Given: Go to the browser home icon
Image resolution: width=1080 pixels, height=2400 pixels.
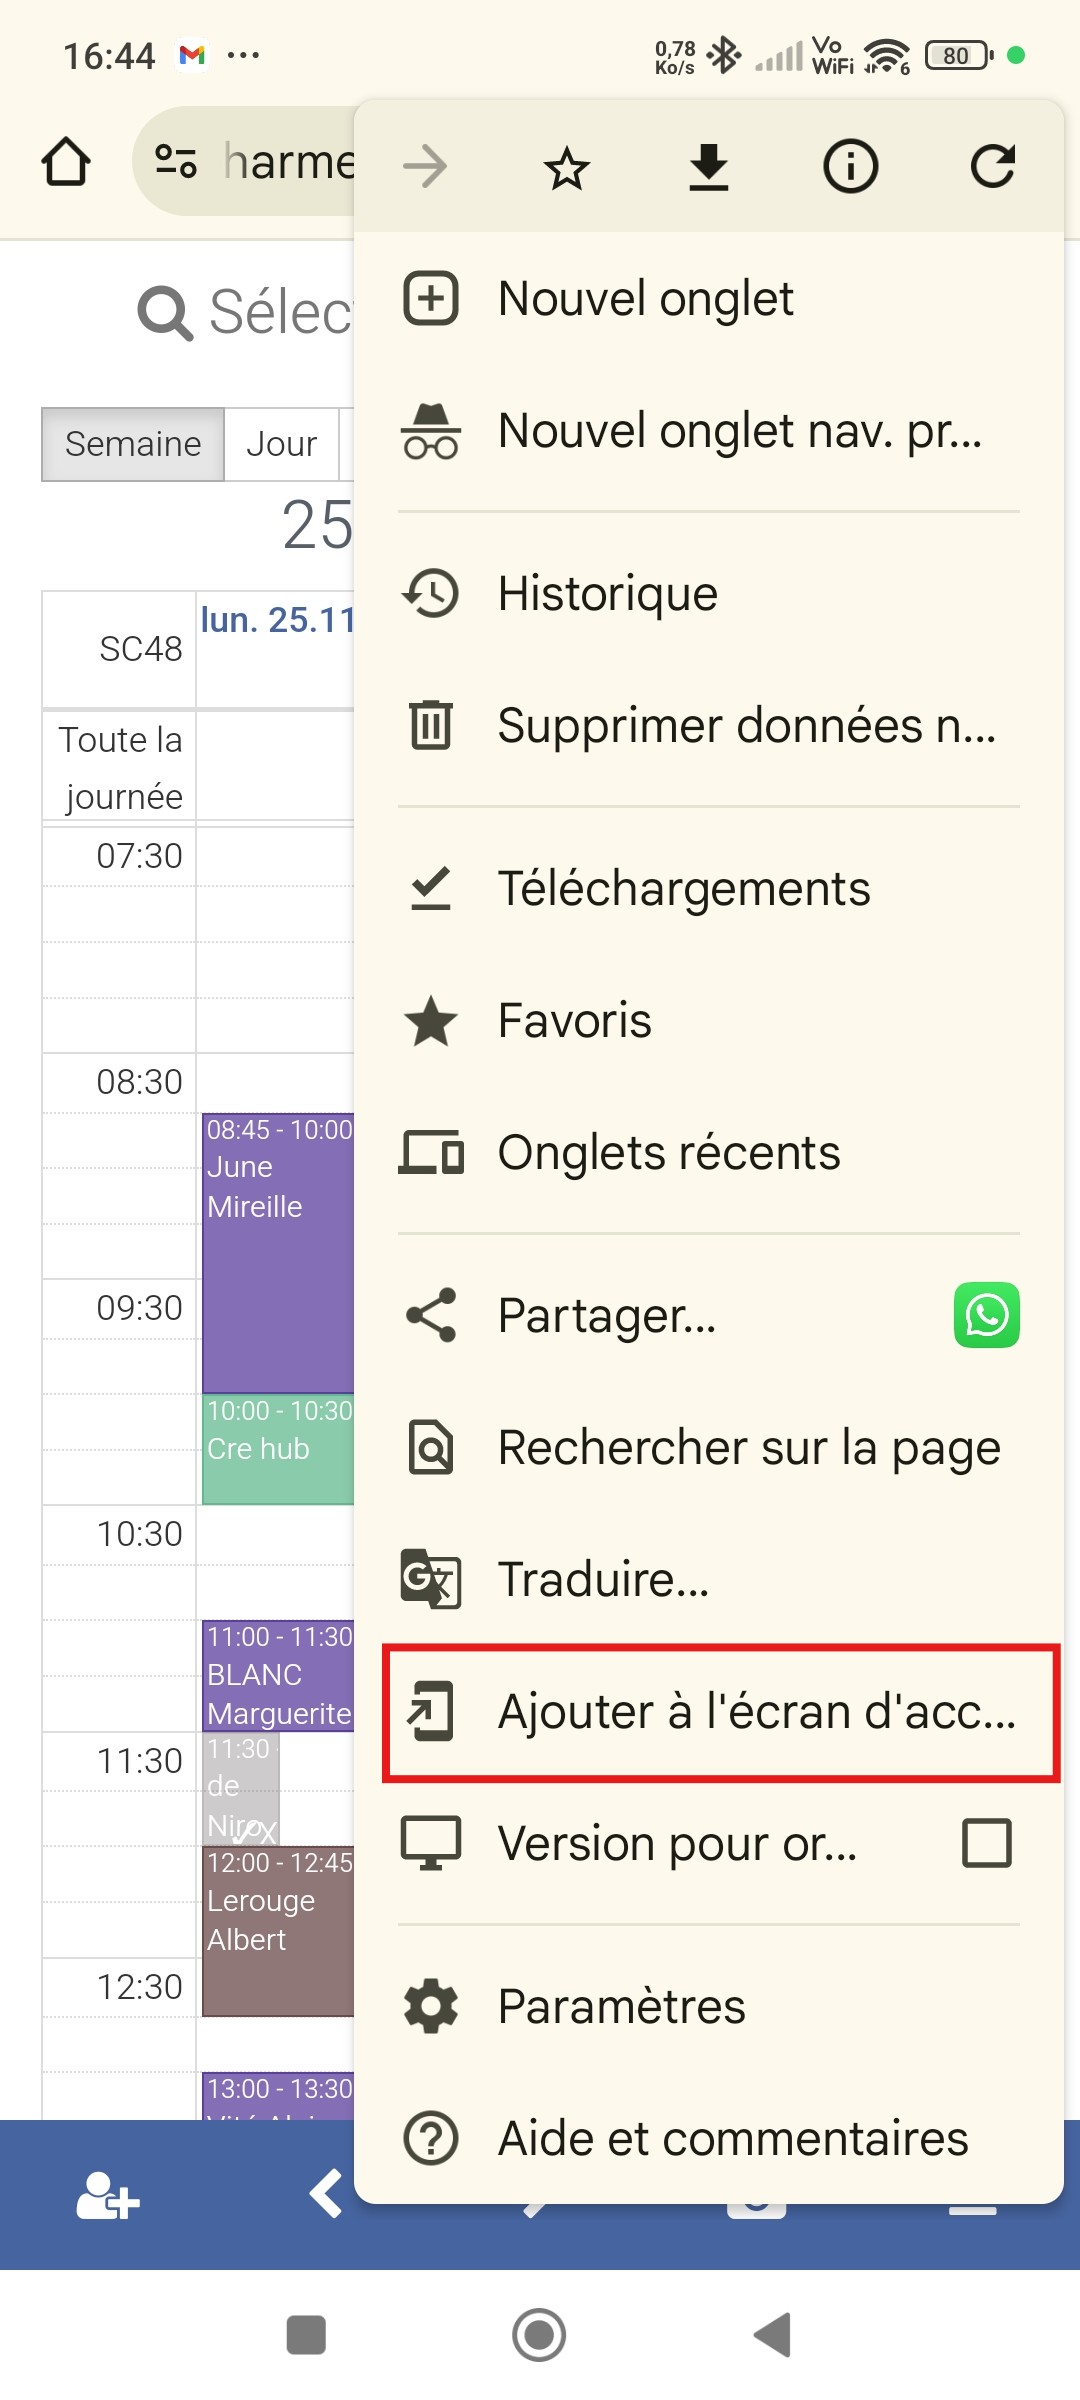Looking at the screenshot, I should click(x=66, y=162).
